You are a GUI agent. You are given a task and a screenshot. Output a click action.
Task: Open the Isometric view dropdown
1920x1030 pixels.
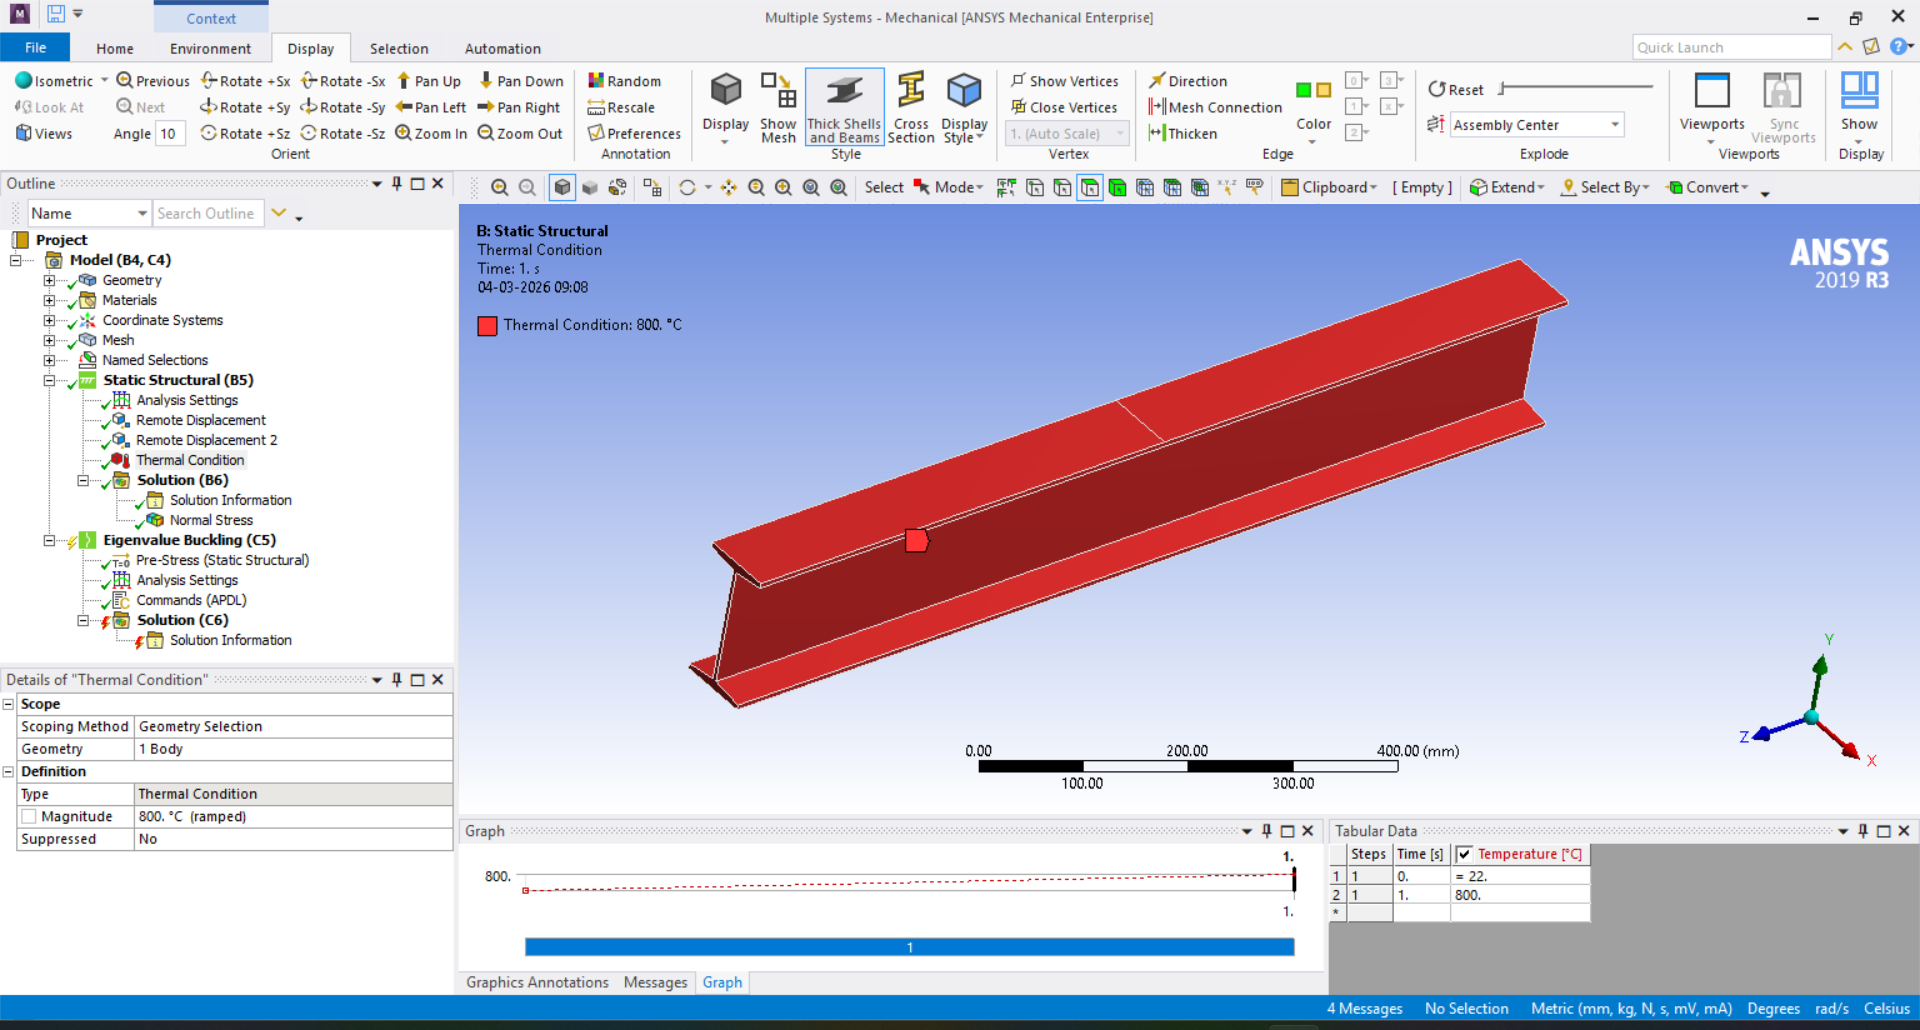(x=104, y=81)
